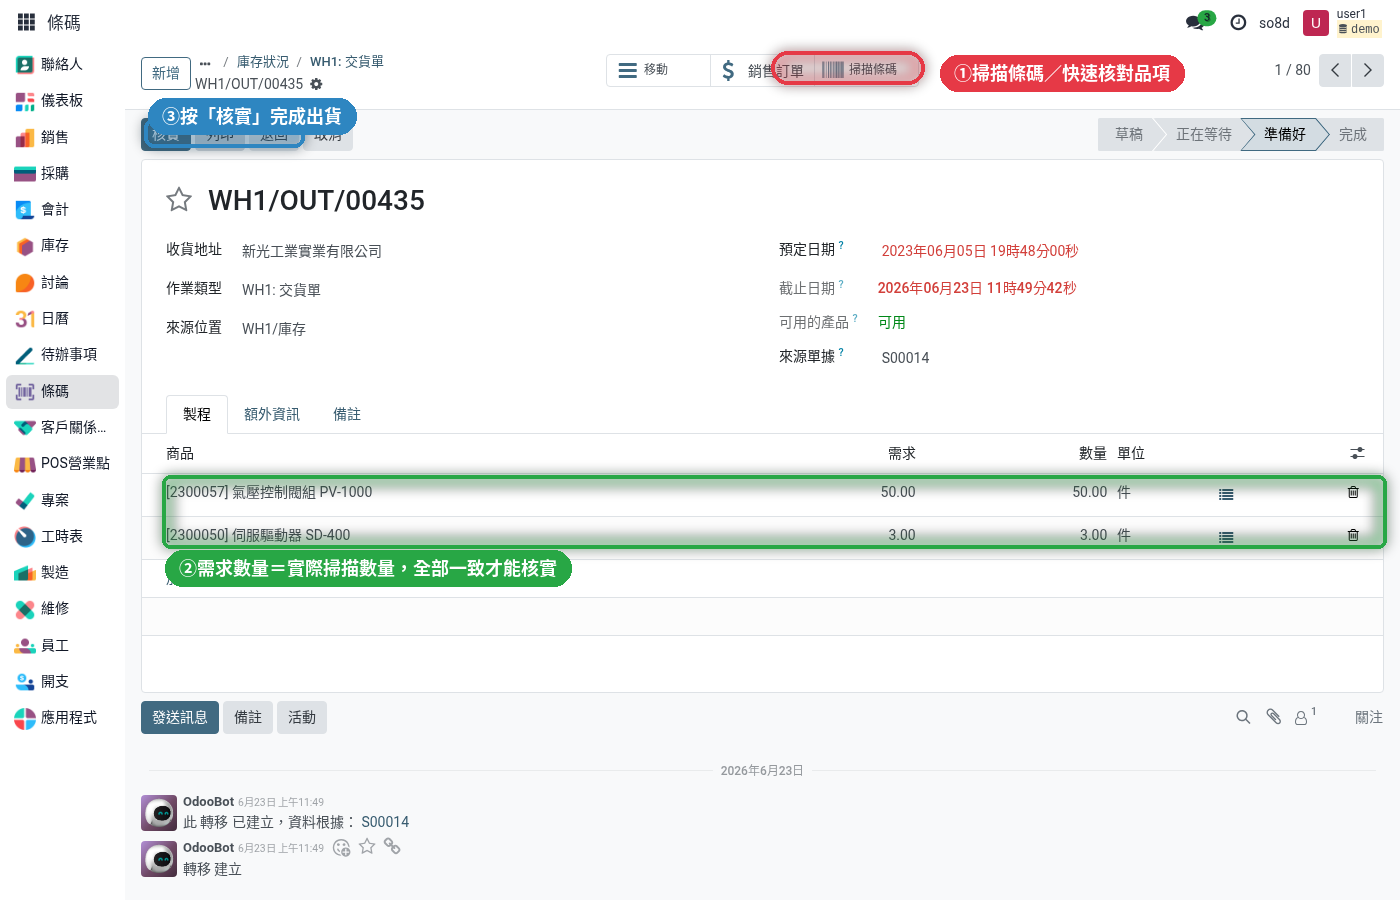Select the 準備好 status stage

tap(1284, 134)
